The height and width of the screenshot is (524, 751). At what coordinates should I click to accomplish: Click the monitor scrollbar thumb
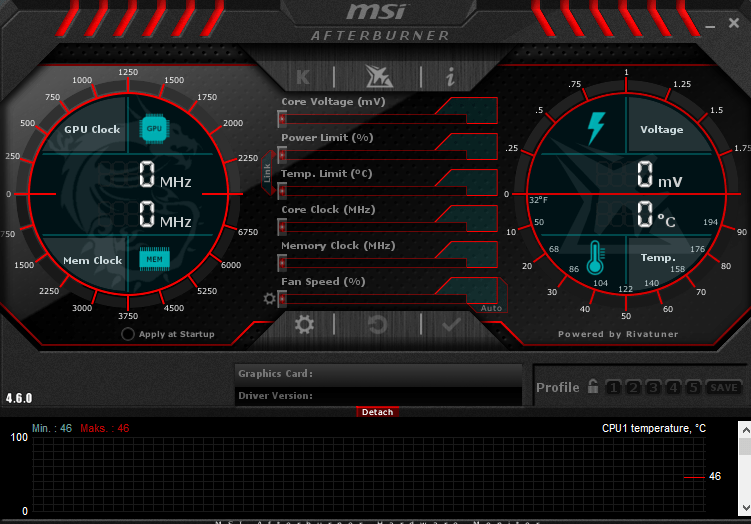pyautogui.click(x=745, y=446)
